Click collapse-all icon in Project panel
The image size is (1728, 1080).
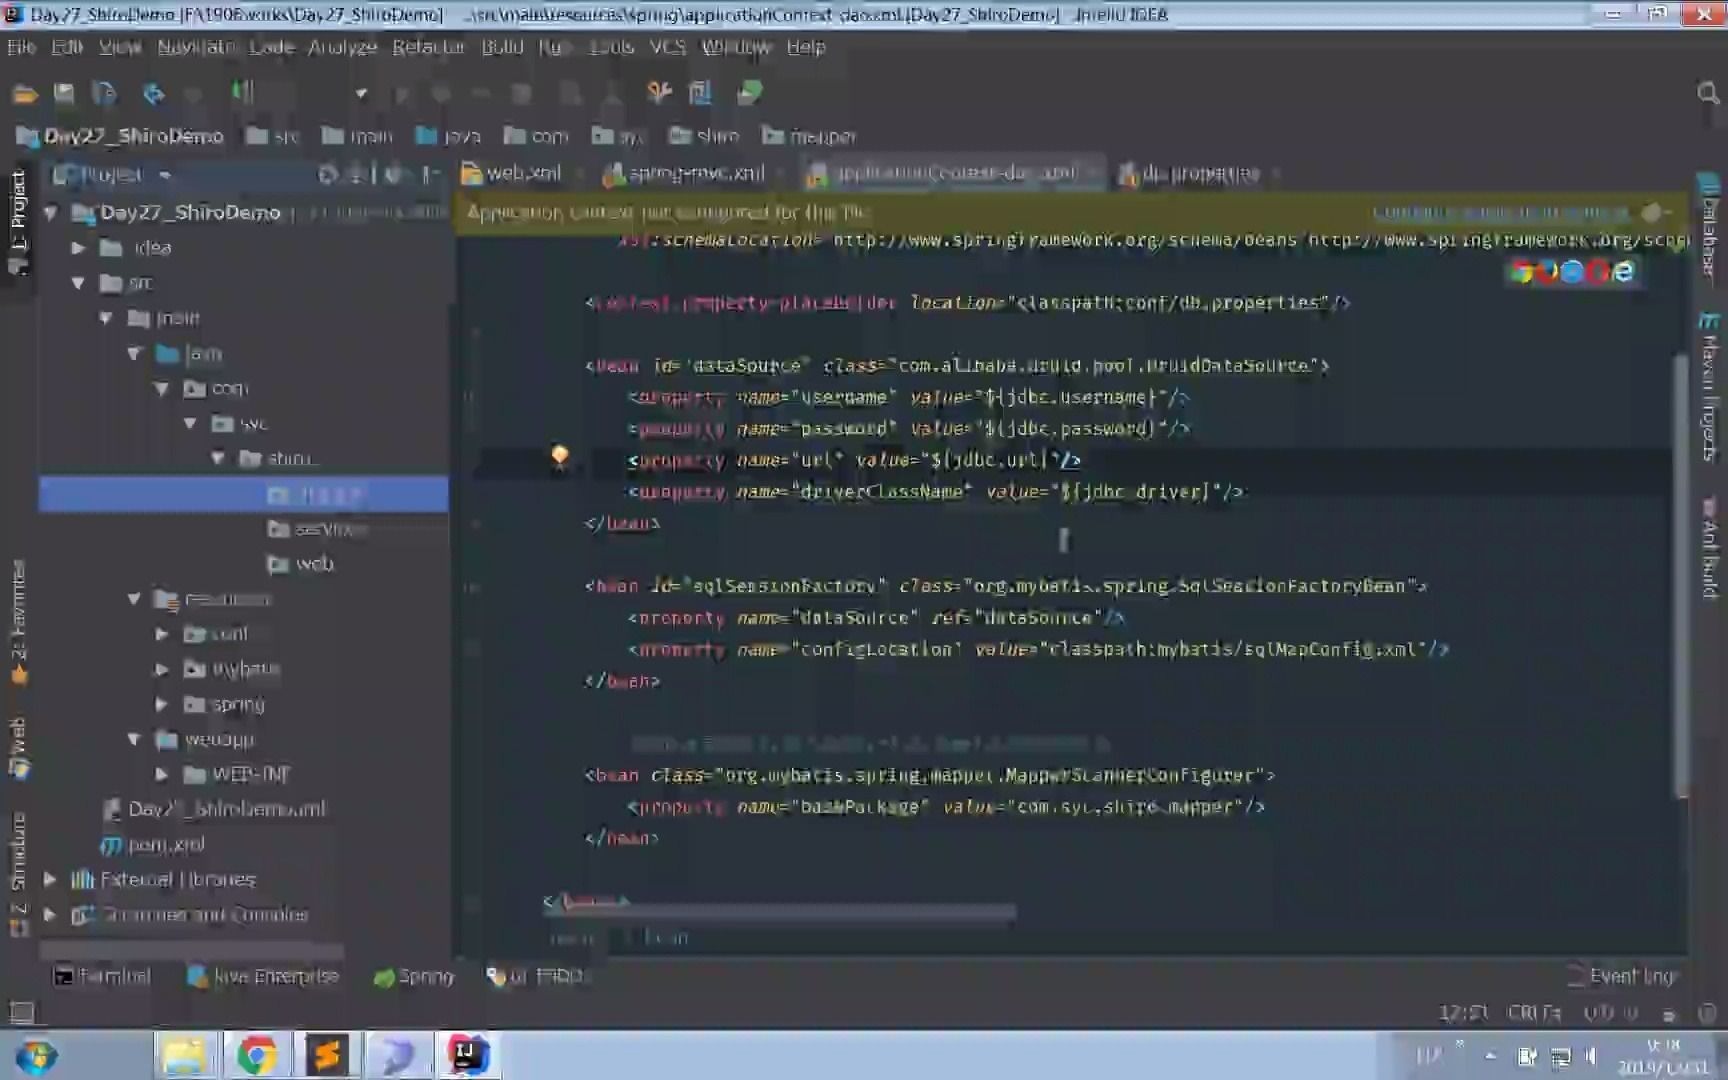tap(357, 175)
